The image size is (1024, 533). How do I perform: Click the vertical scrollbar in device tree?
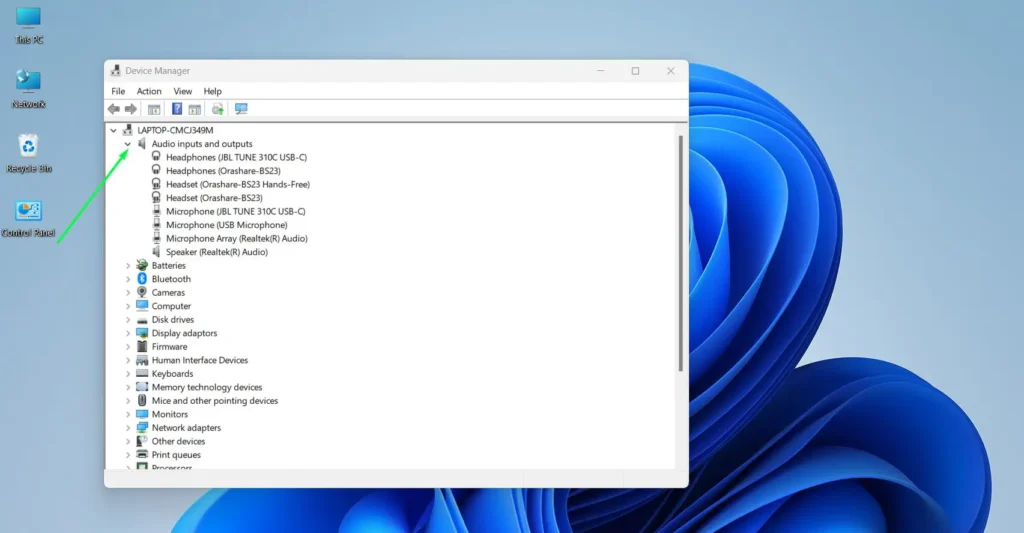point(680,253)
